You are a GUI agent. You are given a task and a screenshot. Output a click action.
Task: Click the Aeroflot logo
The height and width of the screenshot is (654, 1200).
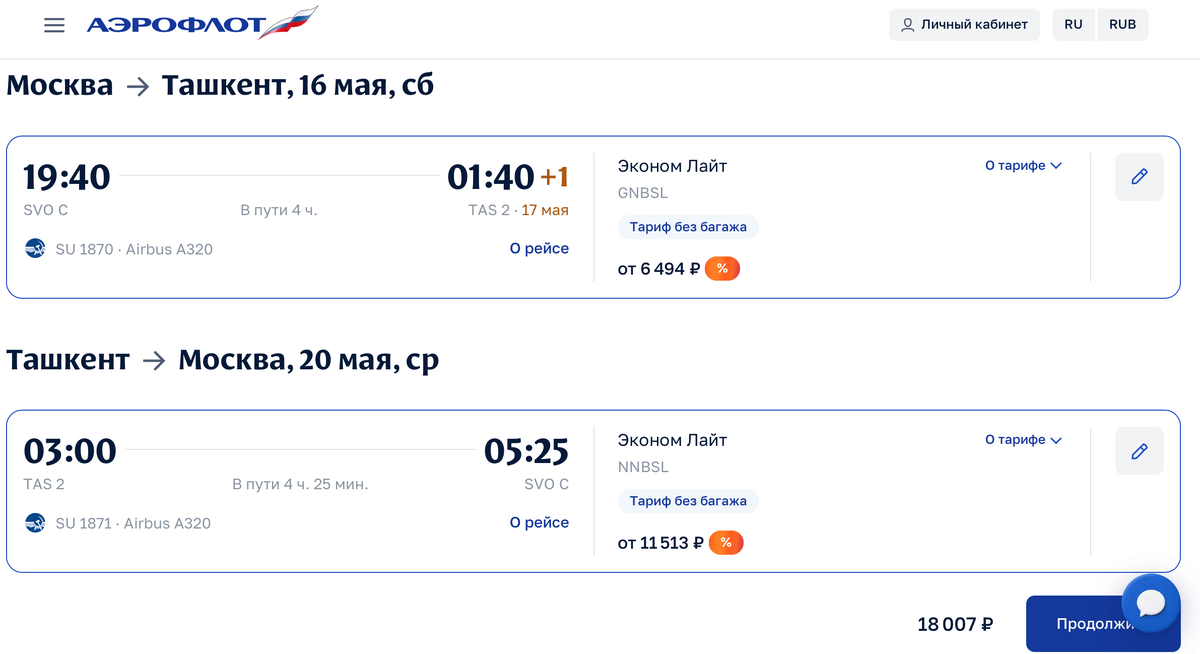click(201, 24)
